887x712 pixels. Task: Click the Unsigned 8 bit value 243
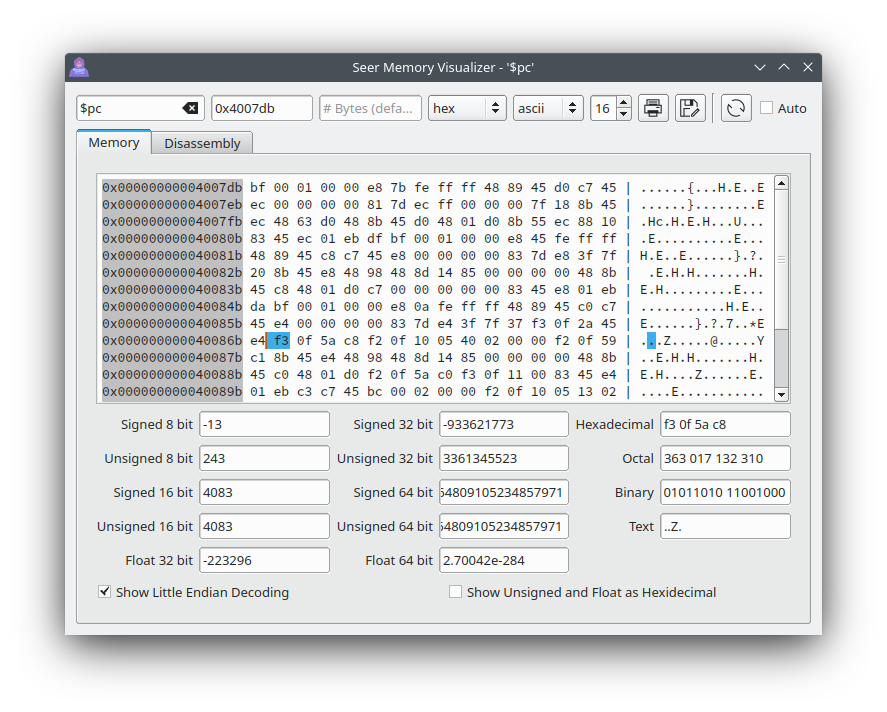point(264,458)
